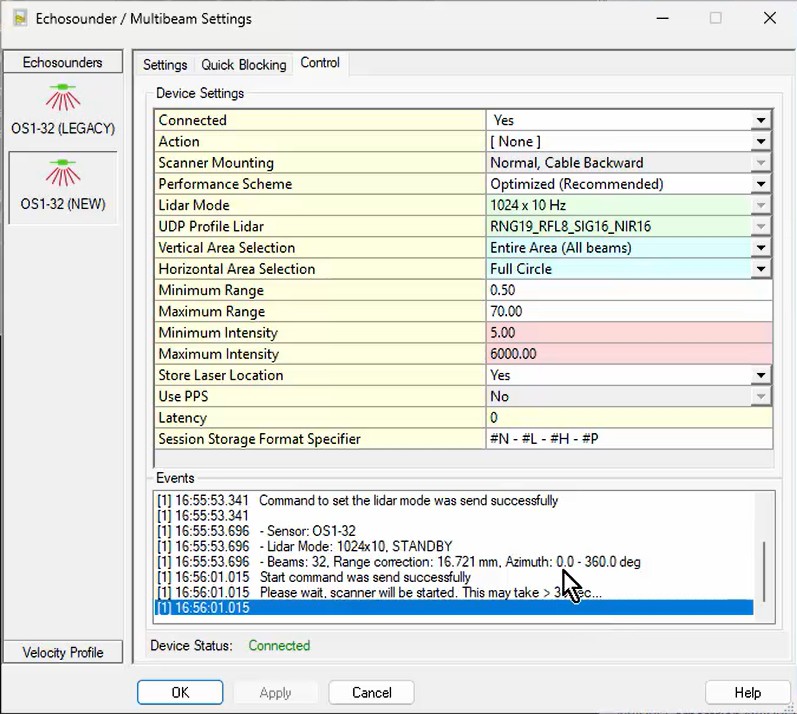Select the 'Beams: 32, Range correction' event line

[x=450, y=562]
